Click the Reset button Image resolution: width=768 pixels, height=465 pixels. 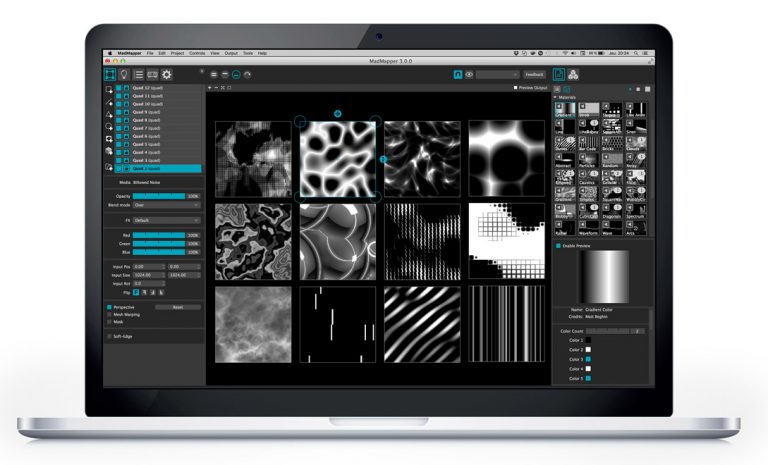click(177, 307)
